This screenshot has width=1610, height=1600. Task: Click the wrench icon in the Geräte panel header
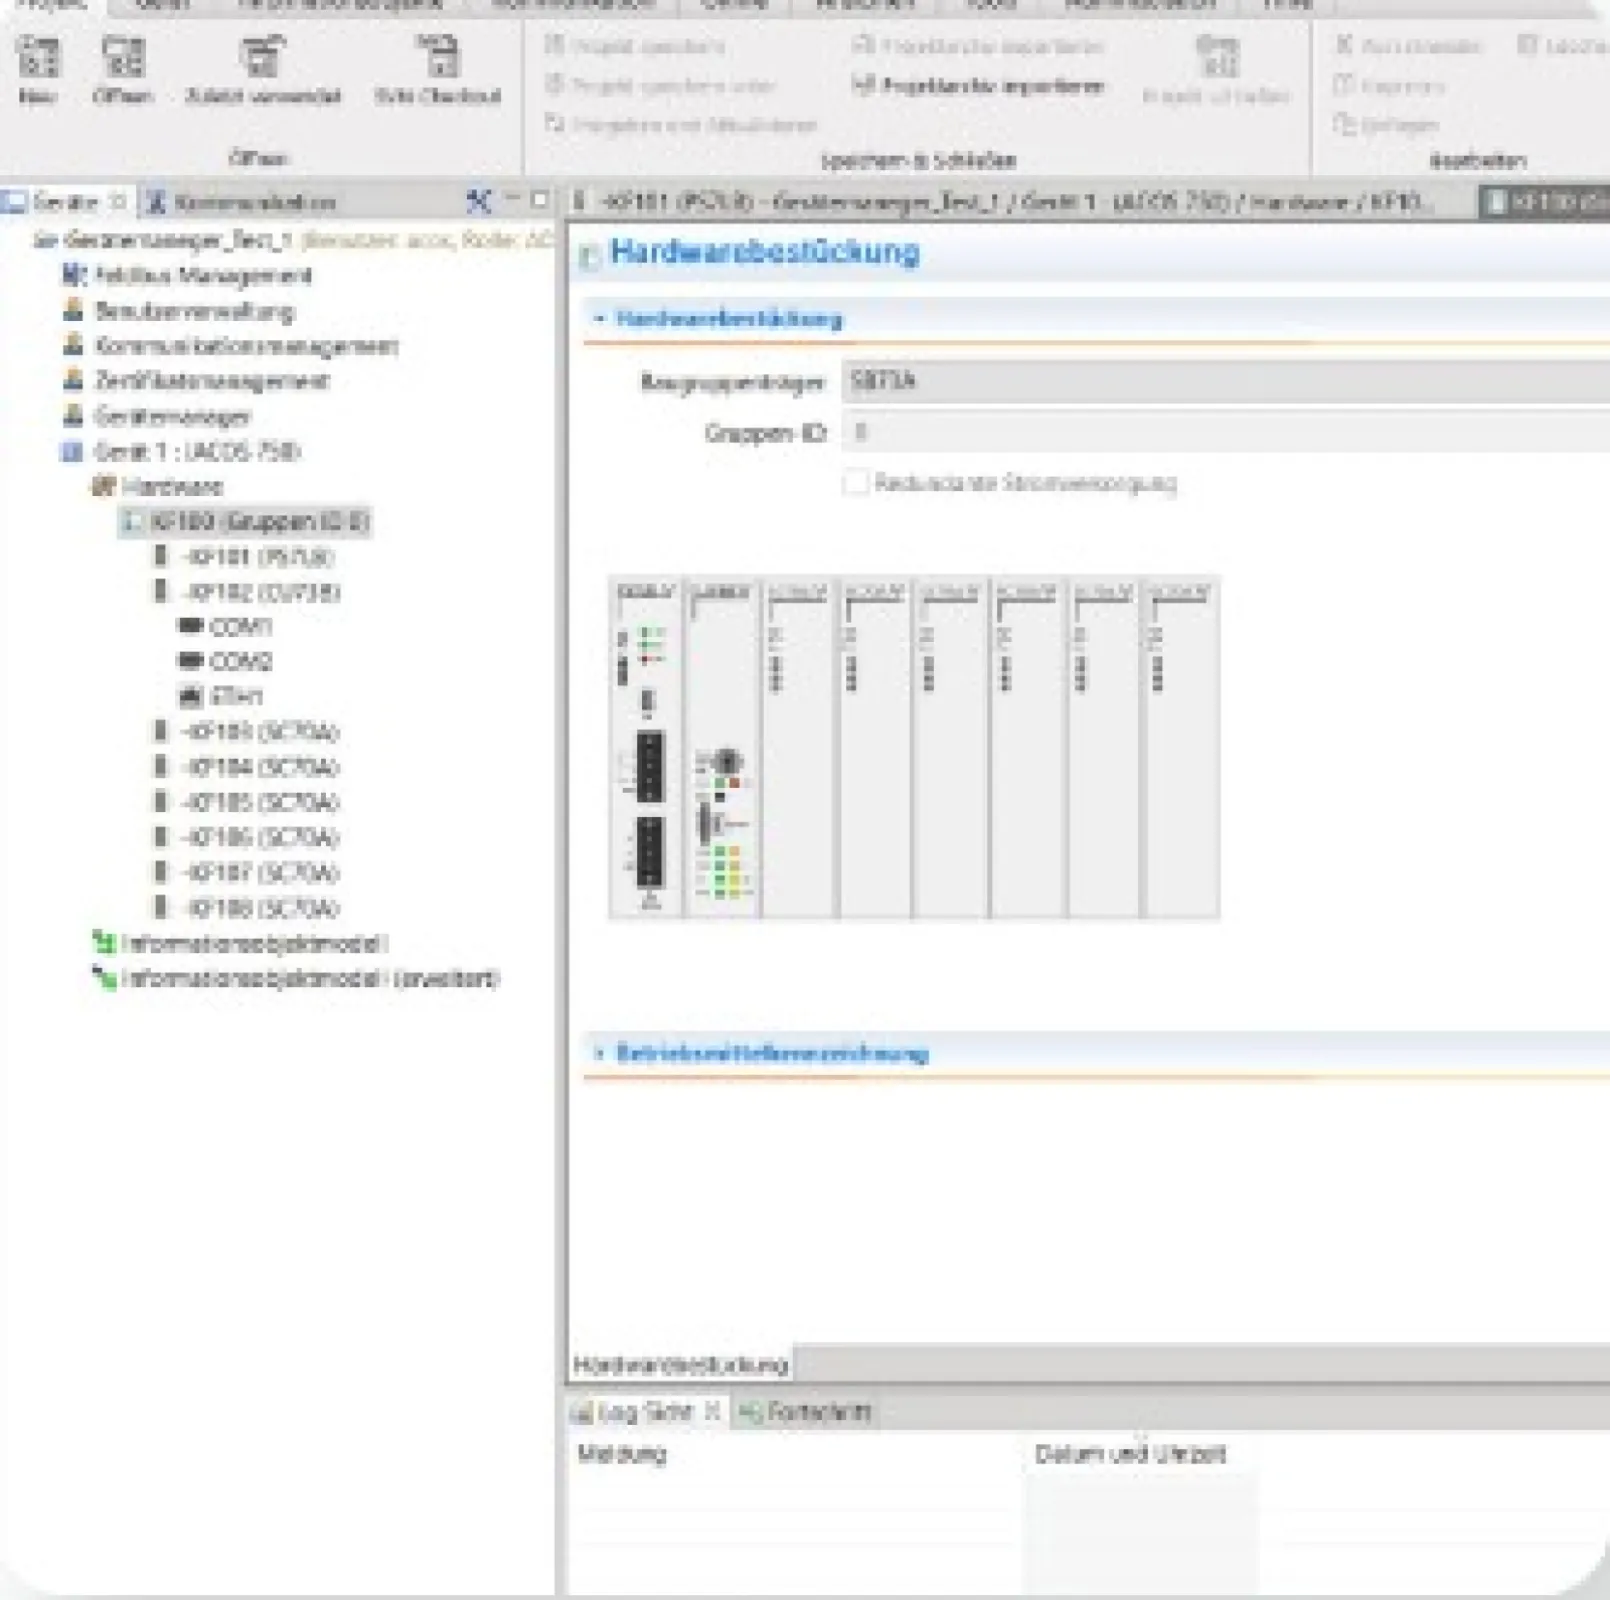[478, 202]
